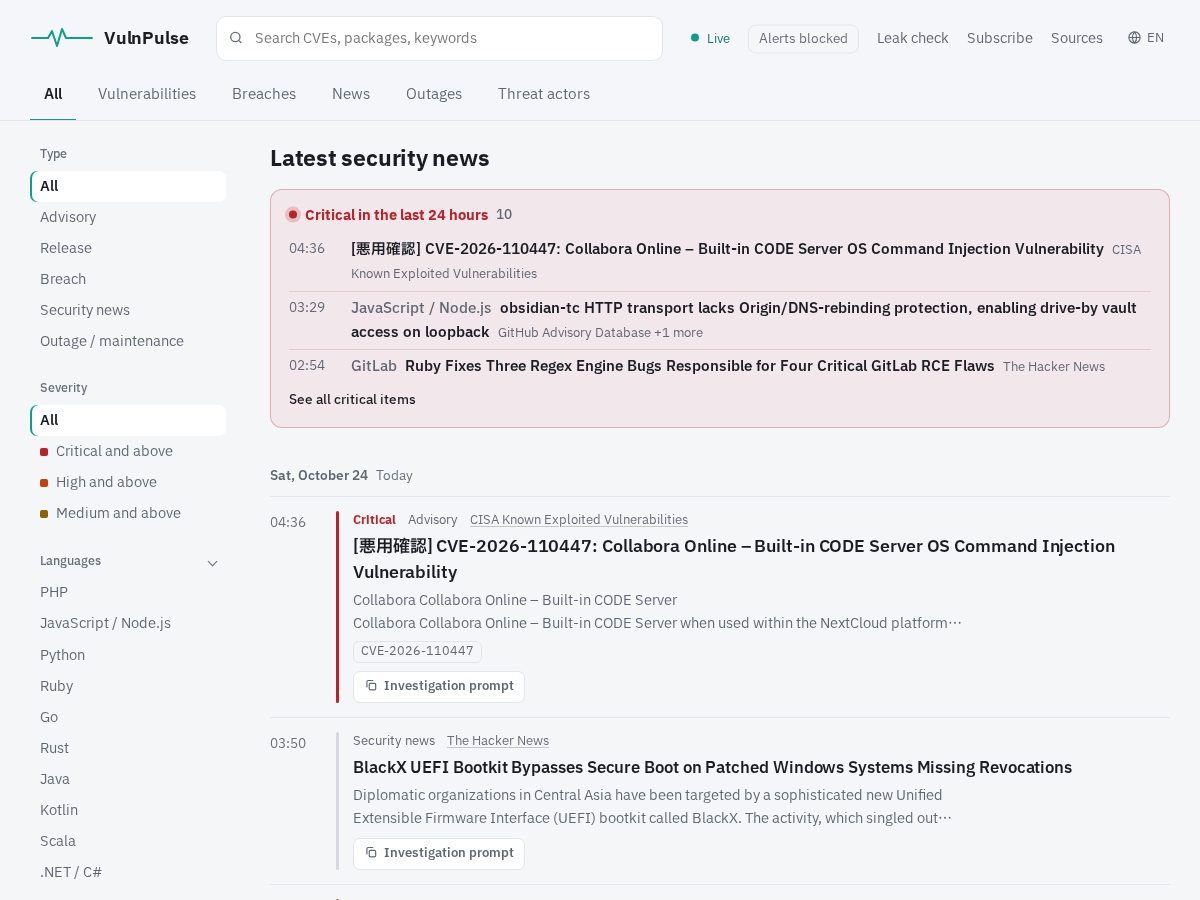Select All under Severity filter
Image resolution: width=1200 pixels, height=900 pixels.
(x=128, y=420)
